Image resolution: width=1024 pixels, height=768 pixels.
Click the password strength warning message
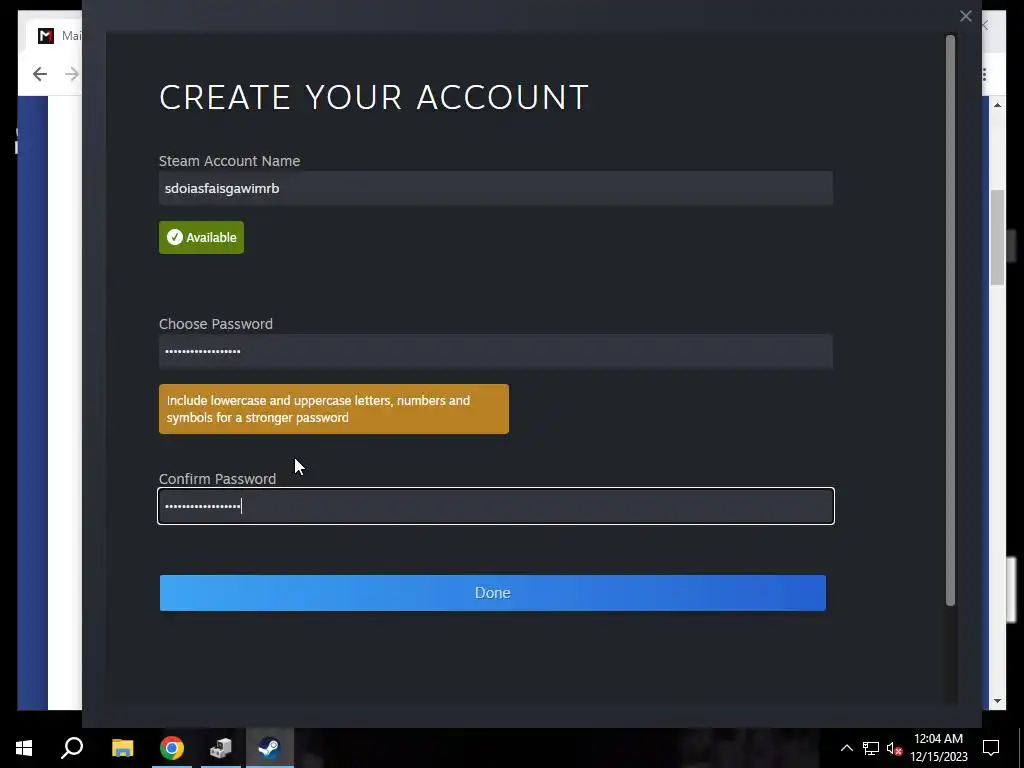[x=334, y=409]
